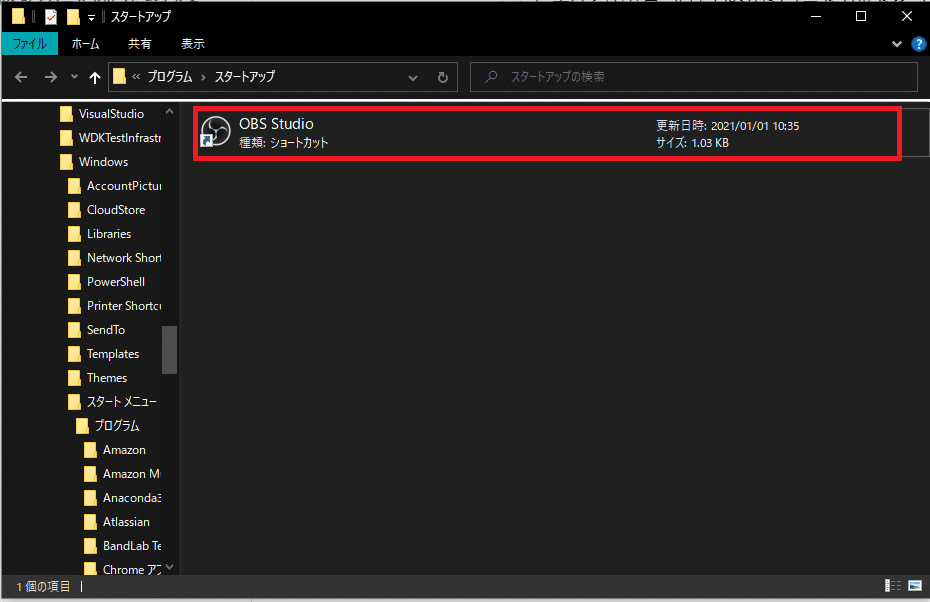Maximize the スタートアップ Explorer window
Viewport: 930px width, 602px height.
click(x=861, y=17)
